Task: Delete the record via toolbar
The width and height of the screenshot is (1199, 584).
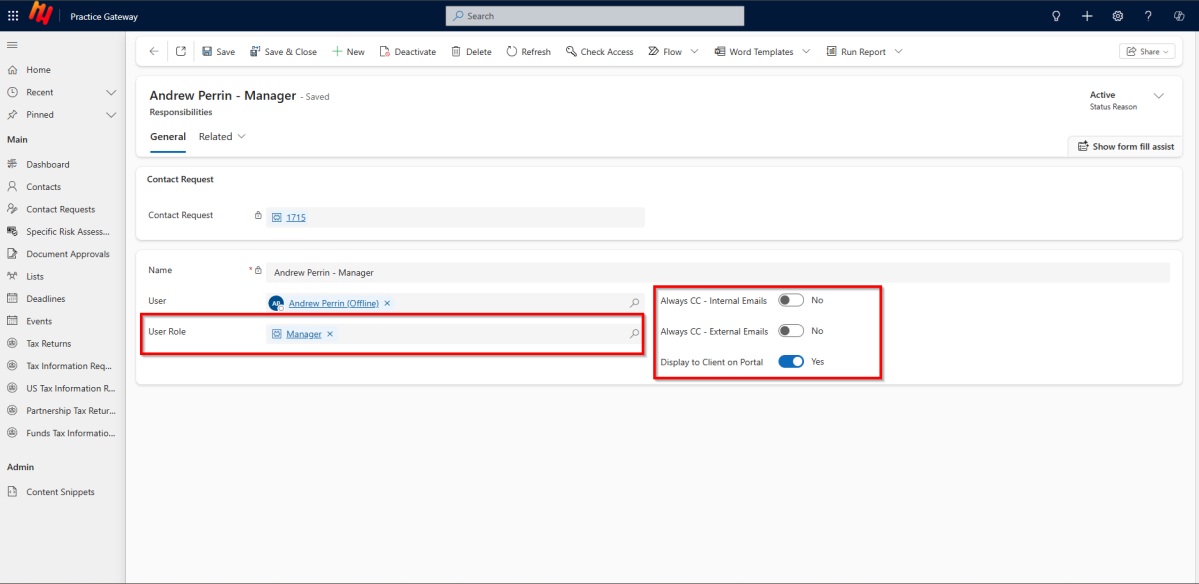Action: pos(471,51)
